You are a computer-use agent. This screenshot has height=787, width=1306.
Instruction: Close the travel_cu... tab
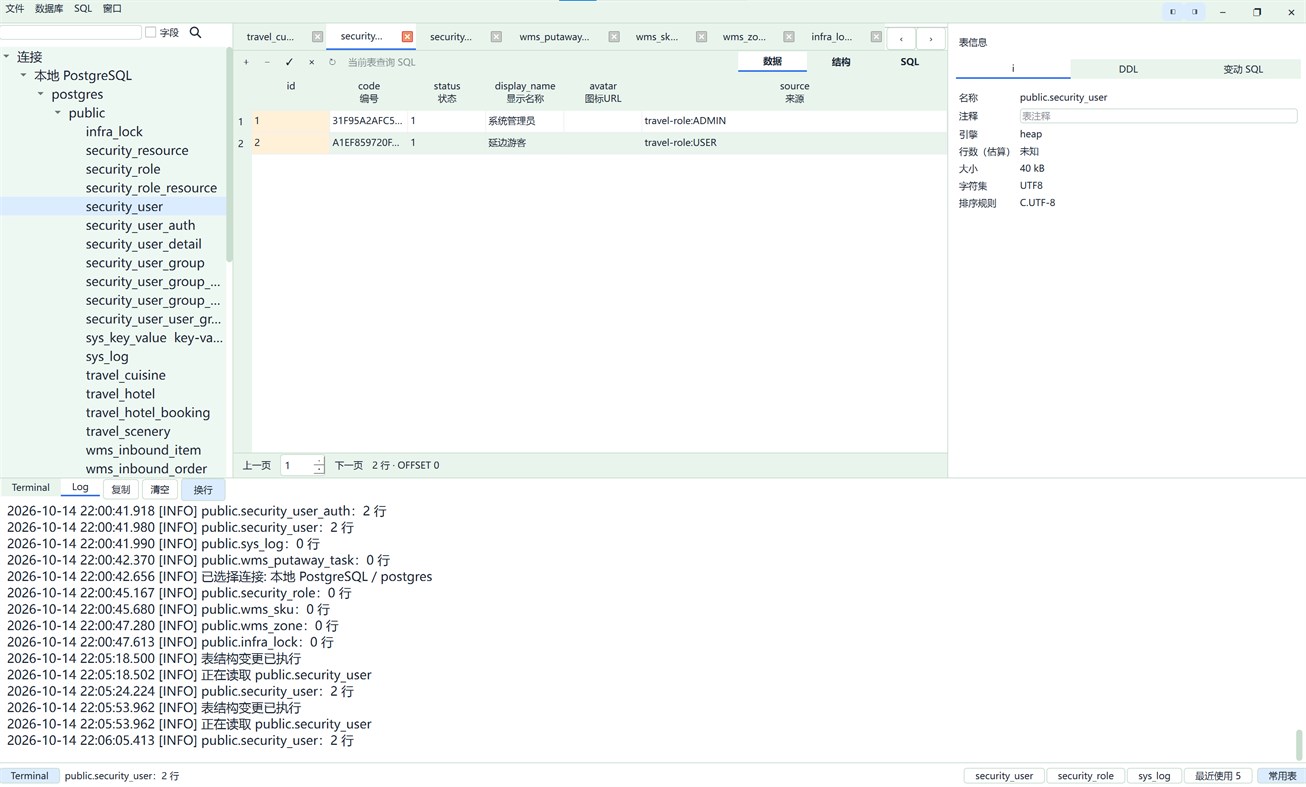coord(317,37)
